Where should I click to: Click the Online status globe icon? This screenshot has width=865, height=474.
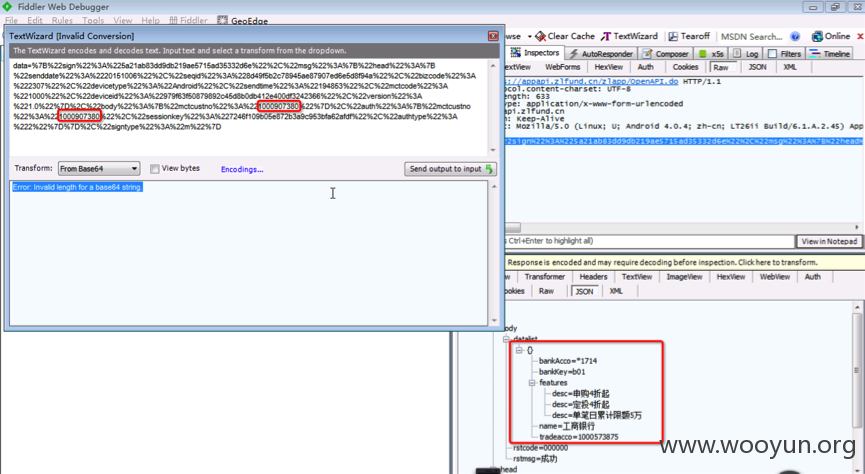click(x=817, y=36)
